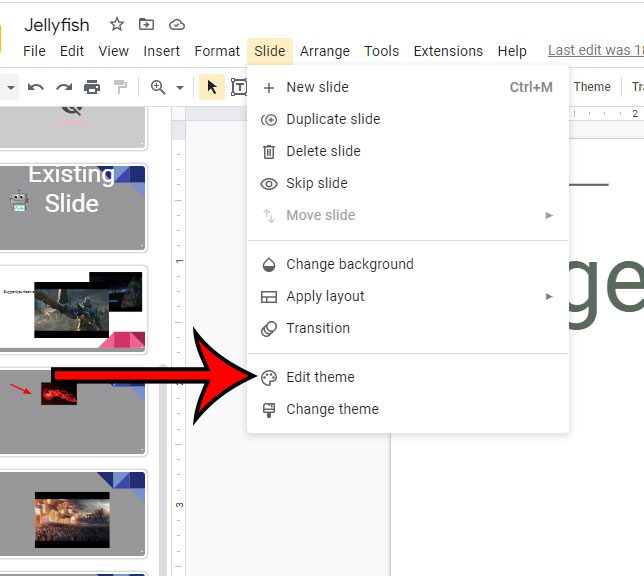
Task: Click the move to folder icon
Action: (147, 24)
